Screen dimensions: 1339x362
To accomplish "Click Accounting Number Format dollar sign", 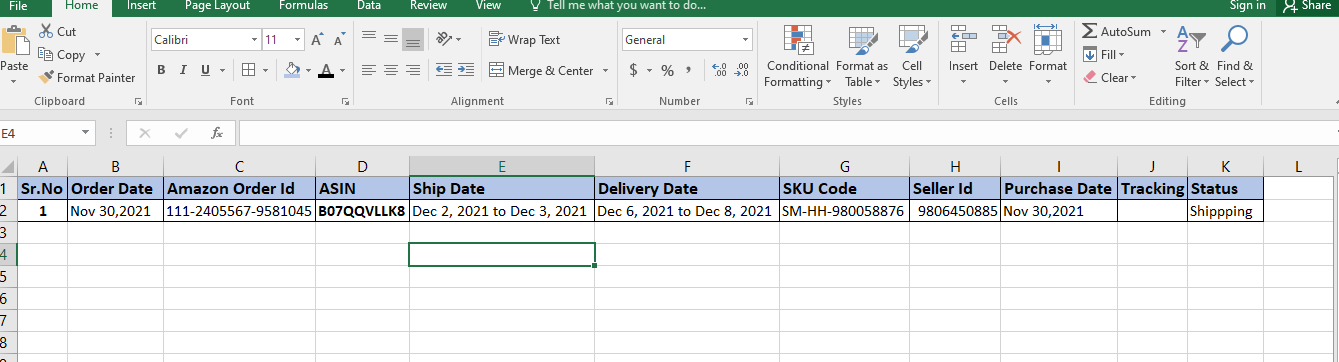I will click(633, 70).
